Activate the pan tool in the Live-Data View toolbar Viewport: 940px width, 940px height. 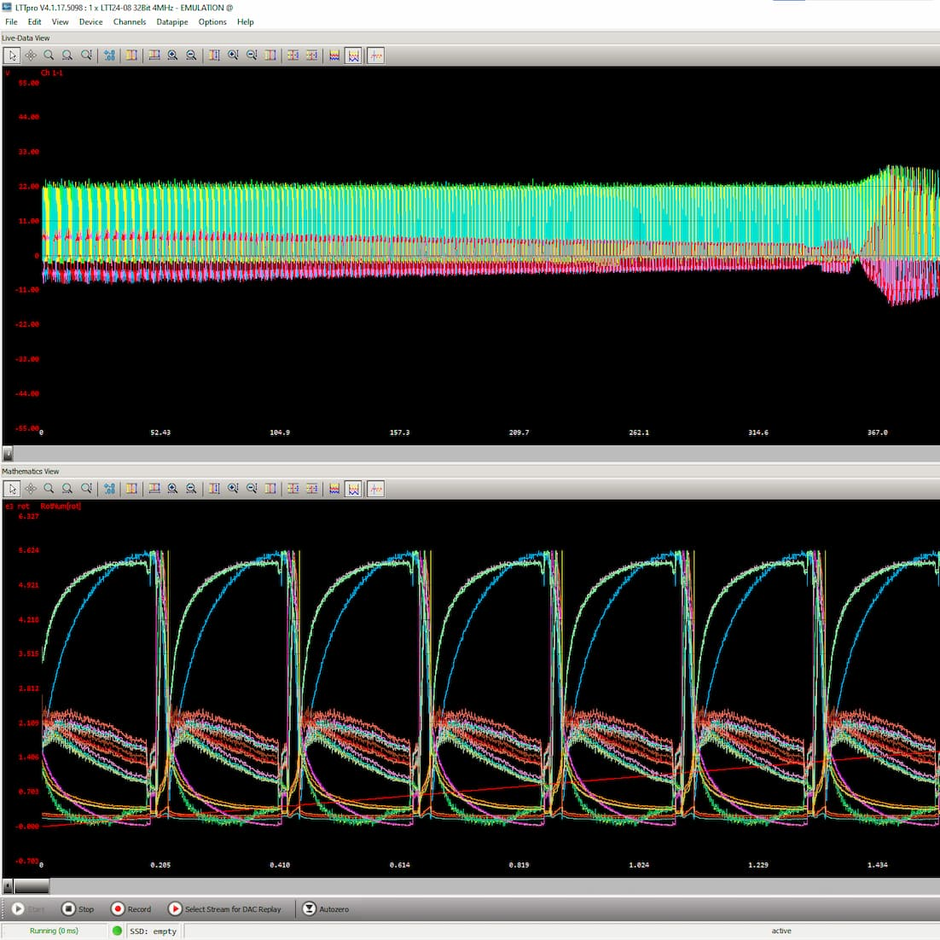[30, 55]
